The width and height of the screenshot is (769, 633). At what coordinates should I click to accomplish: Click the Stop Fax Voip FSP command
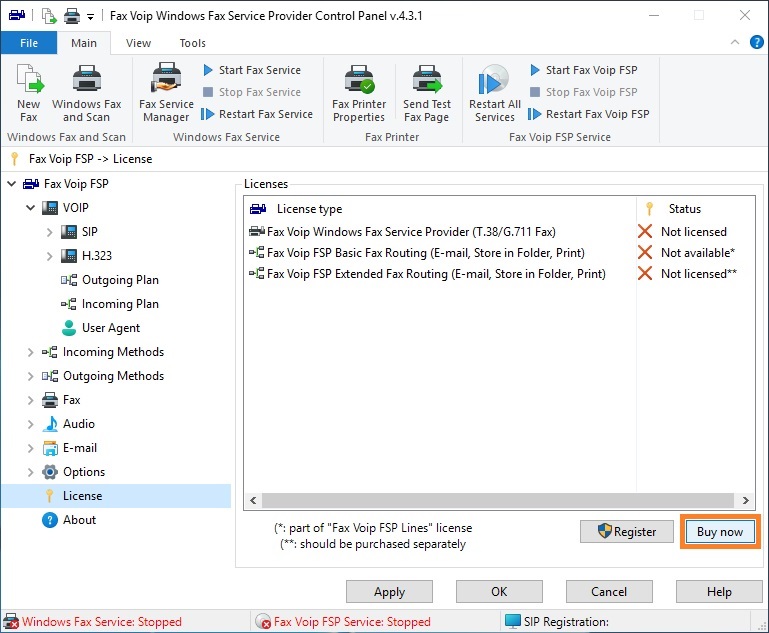[584, 92]
